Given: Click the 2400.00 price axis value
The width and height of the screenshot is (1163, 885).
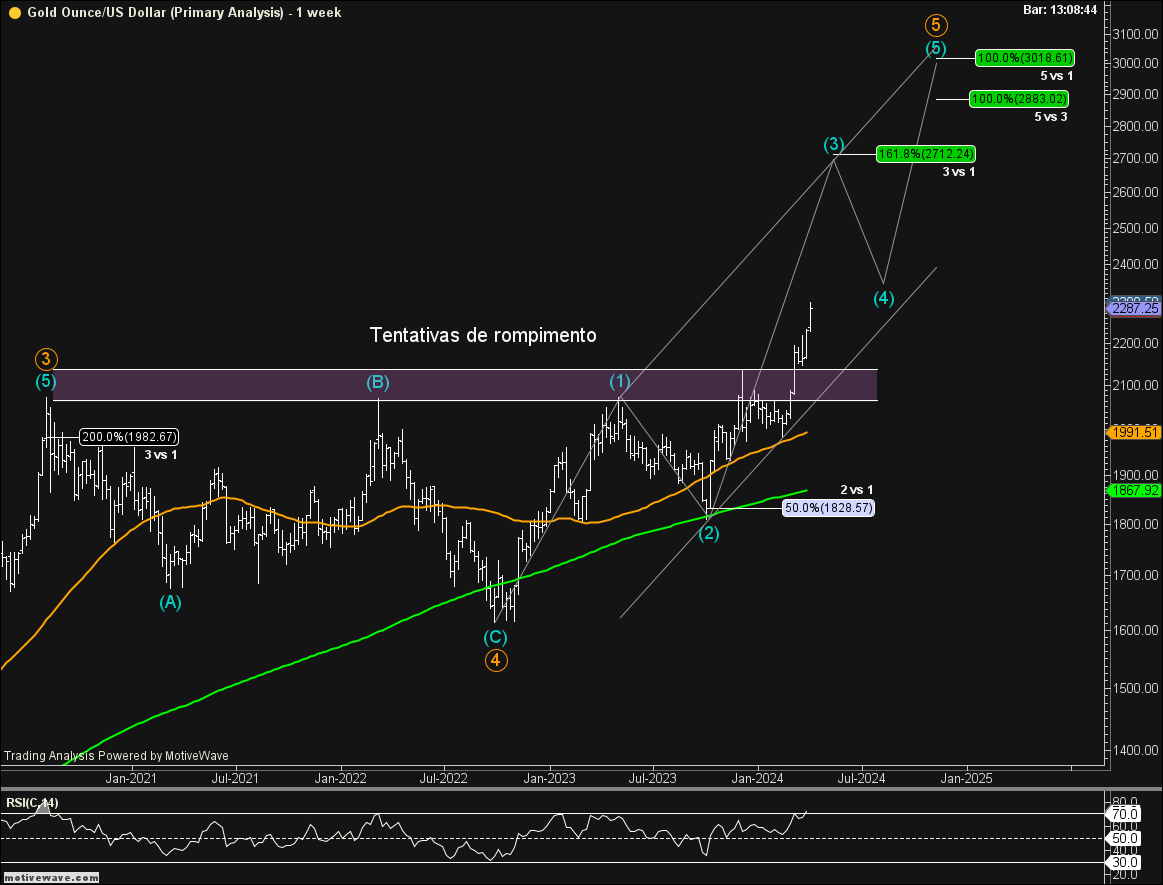Looking at the screenshot, I should click(1136, 264).
